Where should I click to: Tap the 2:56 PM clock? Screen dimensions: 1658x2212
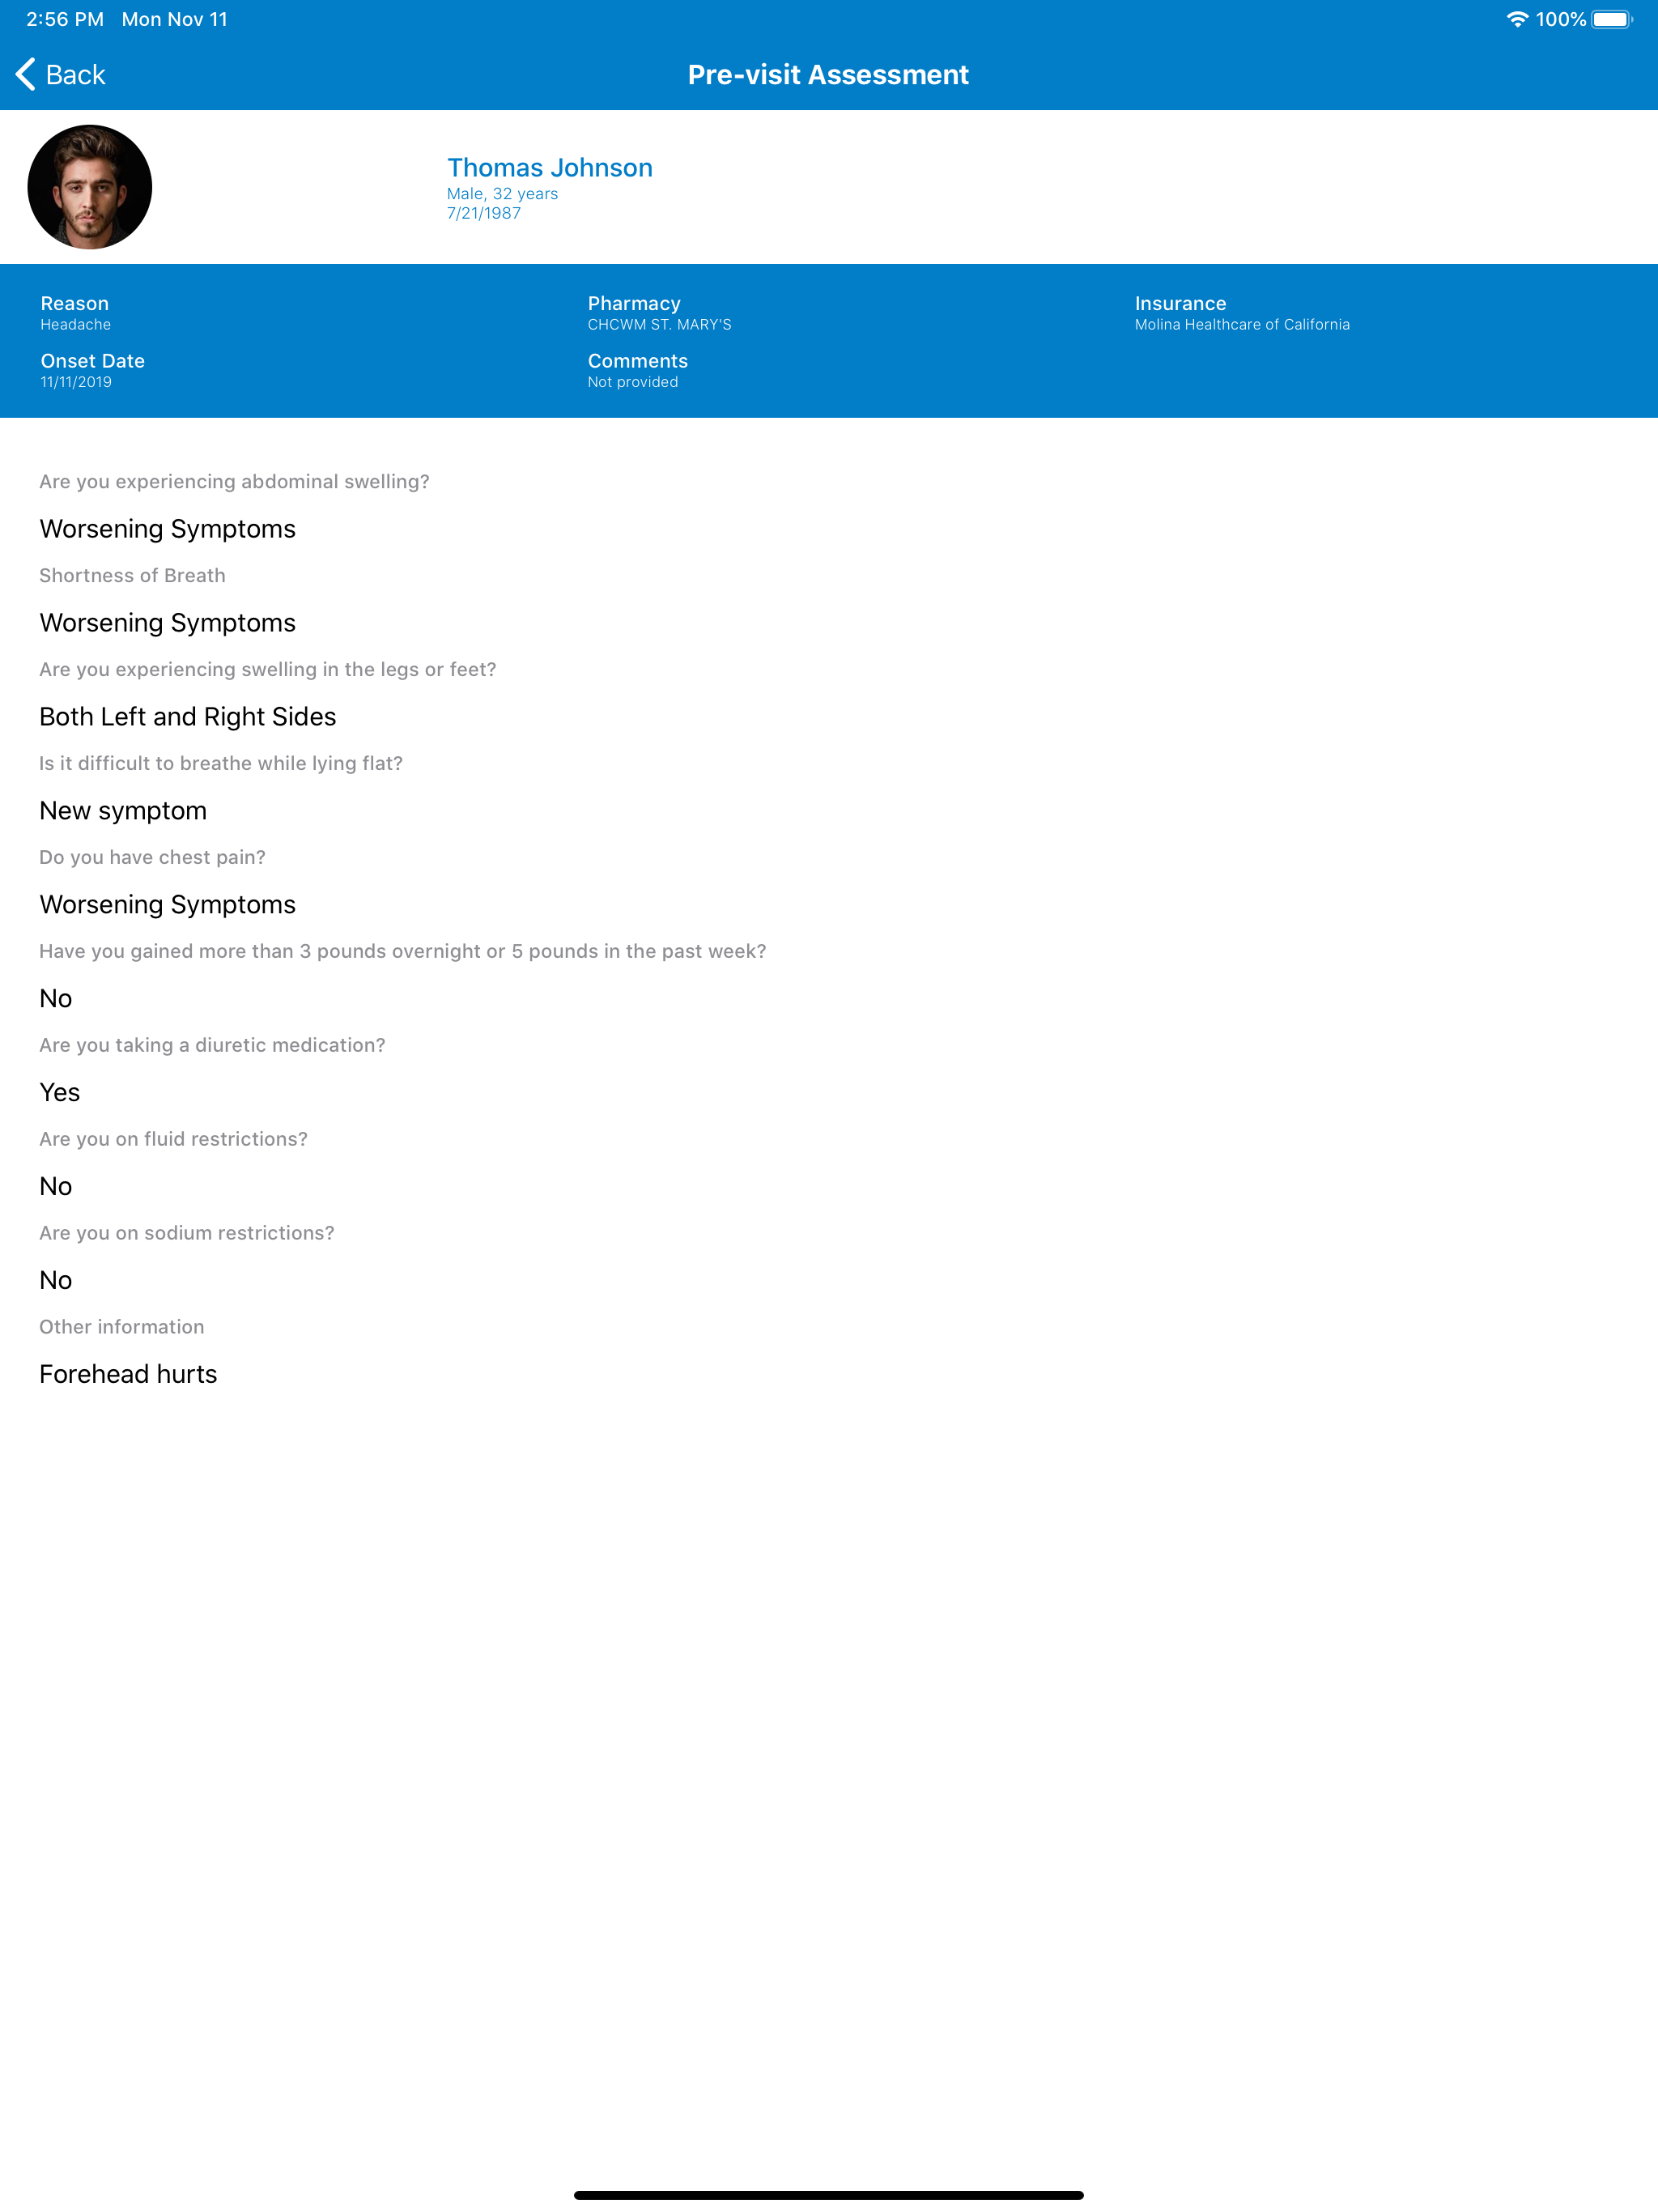[x=65, y=19]
